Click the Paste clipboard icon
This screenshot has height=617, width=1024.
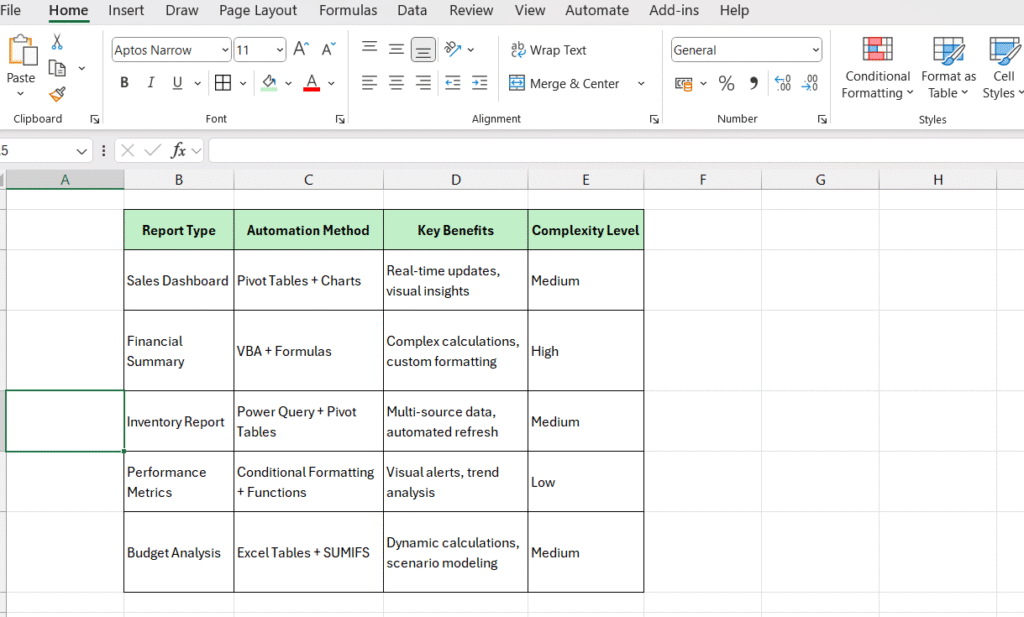[x=22, y=50]
